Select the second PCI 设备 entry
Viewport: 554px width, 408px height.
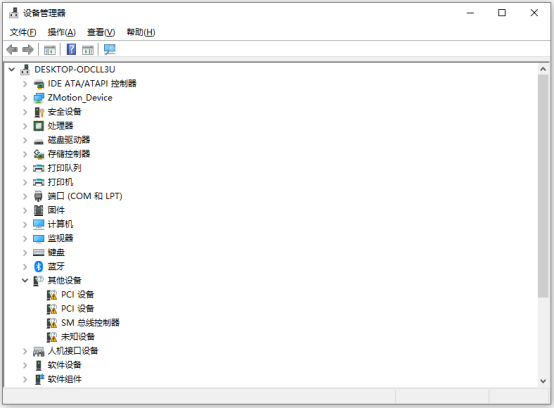pos(77,309)
